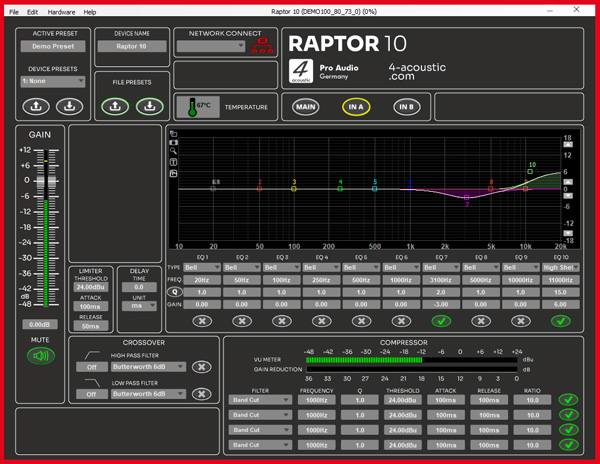Enable the EQ 1 band X toggle
Viewport: 600px width, 464px height.
point(202,321)
